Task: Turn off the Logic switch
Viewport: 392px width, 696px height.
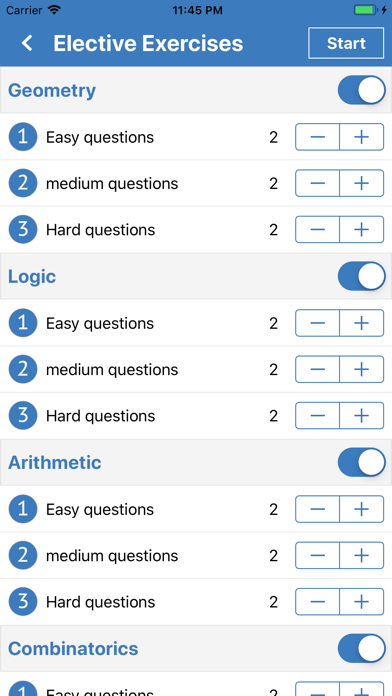Action: pos(361,276)
